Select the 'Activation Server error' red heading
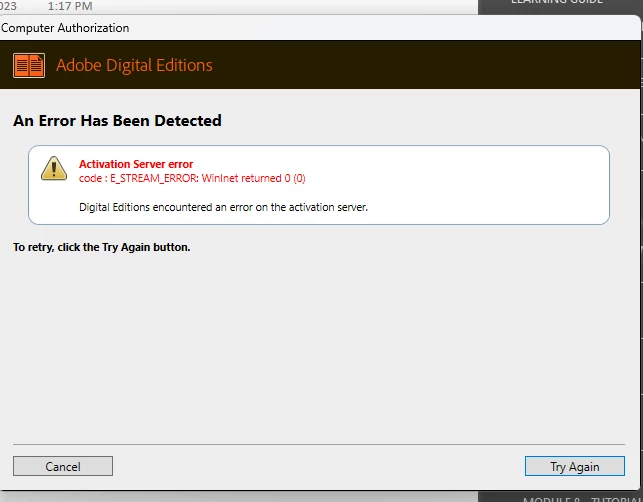643x502 pixels. (136, 164)
